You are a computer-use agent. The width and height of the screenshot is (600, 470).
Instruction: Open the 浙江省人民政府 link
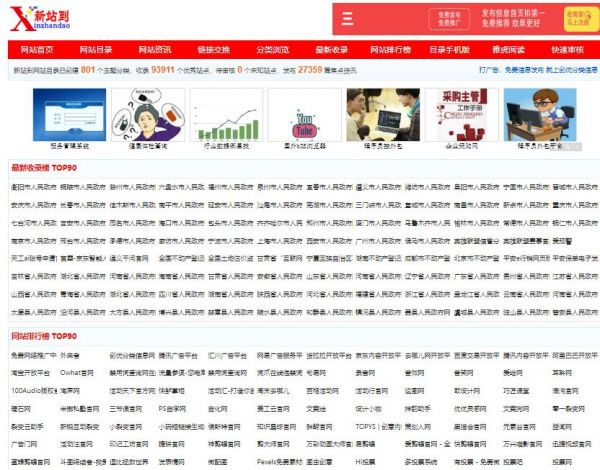tap(427, 294)
